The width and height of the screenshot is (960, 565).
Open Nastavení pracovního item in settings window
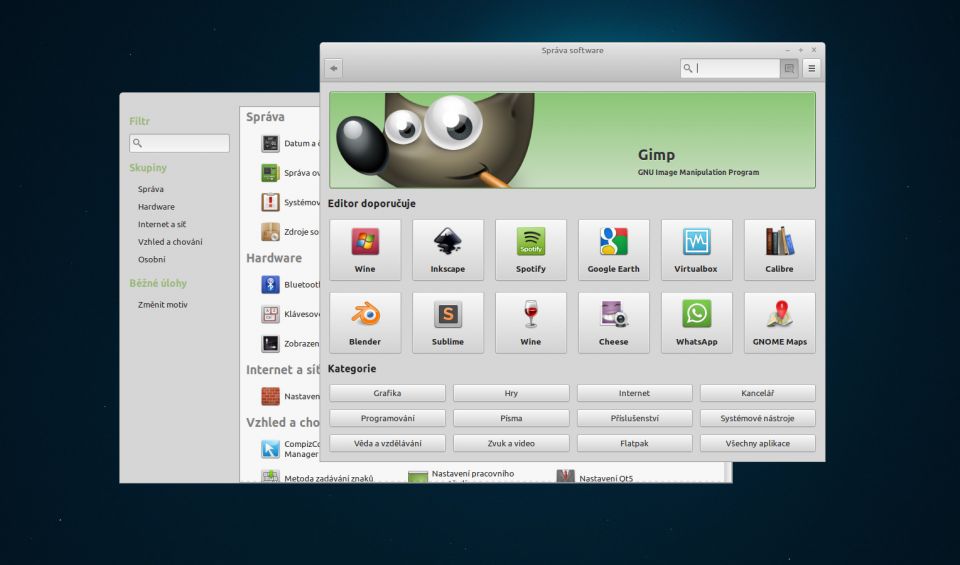point(462,476)
